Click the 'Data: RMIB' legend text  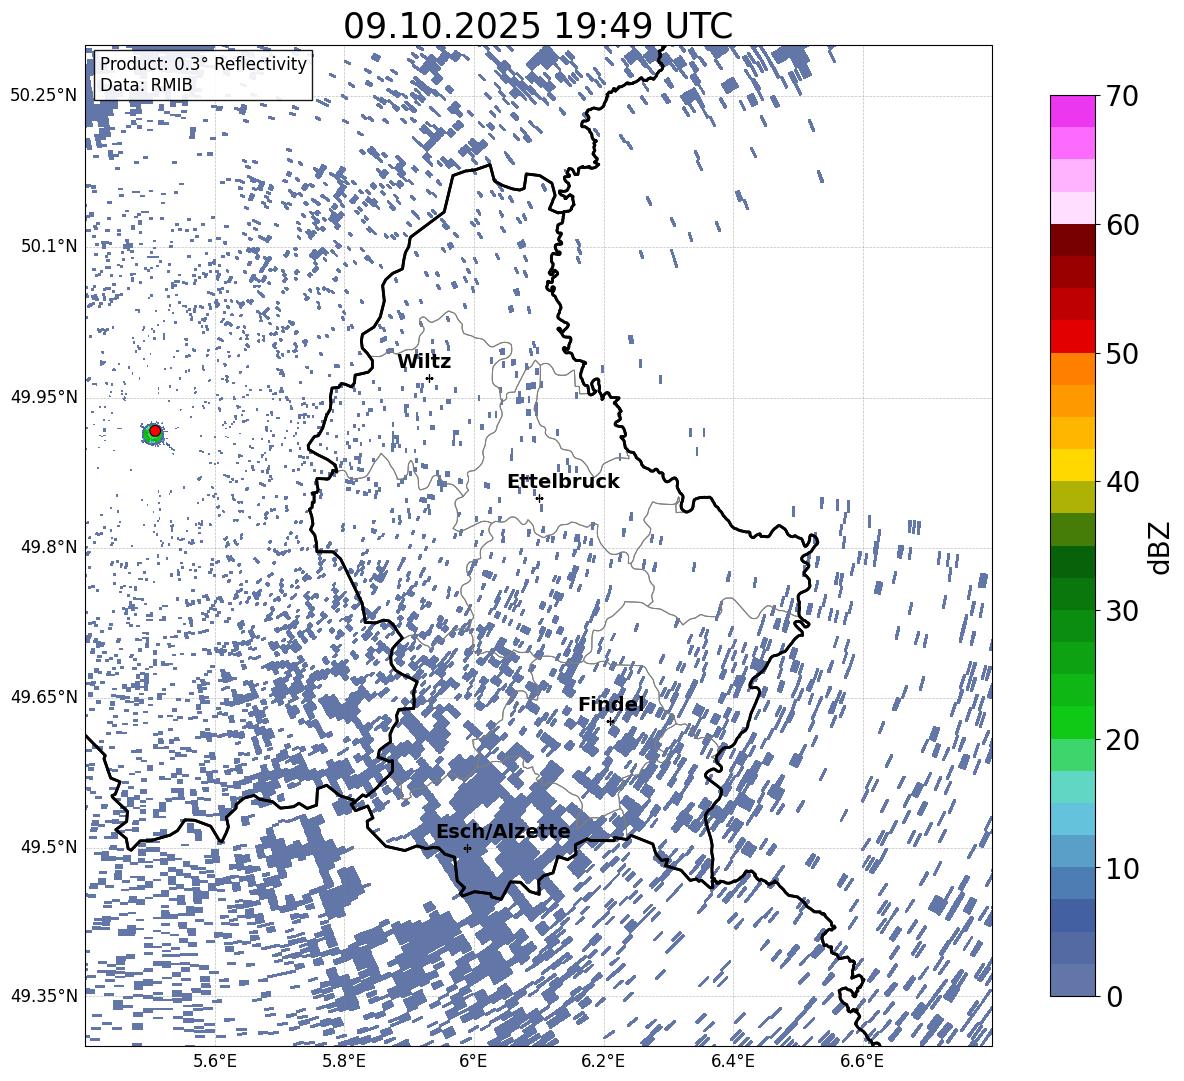[x=146, y=85]
